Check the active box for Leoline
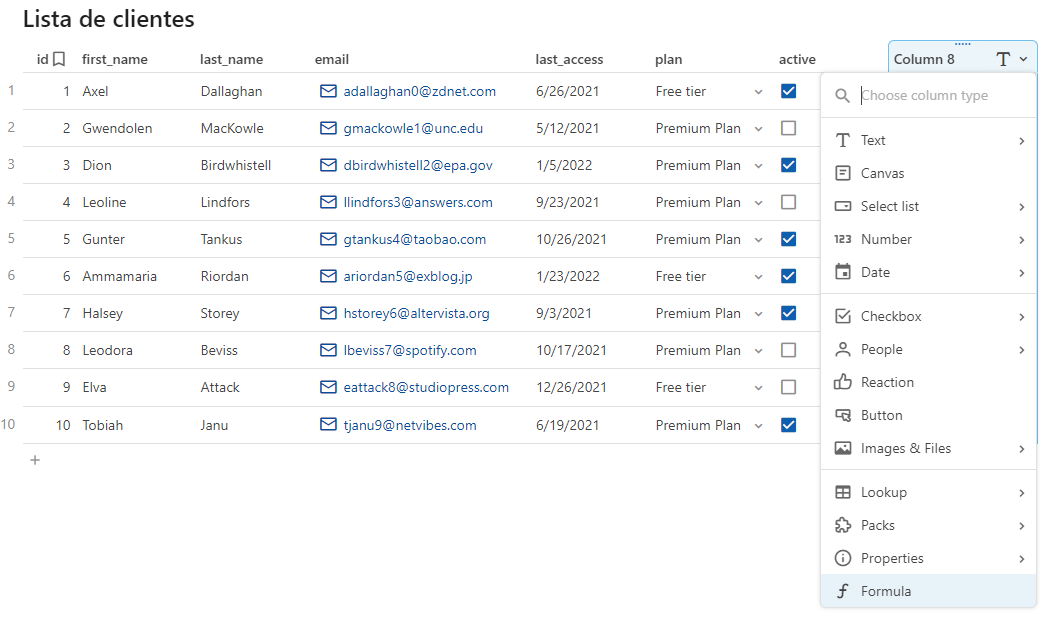The image size is (1048, 617). click(x=788, y=202)
